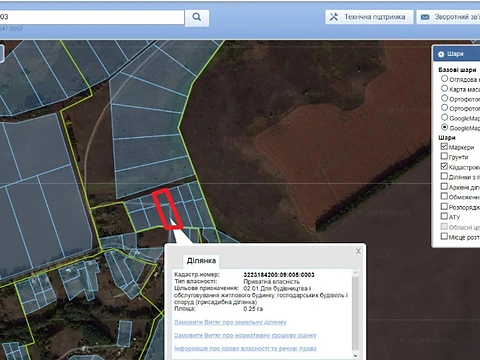Click the envelope feedback icon

click(x=425, y=17)
